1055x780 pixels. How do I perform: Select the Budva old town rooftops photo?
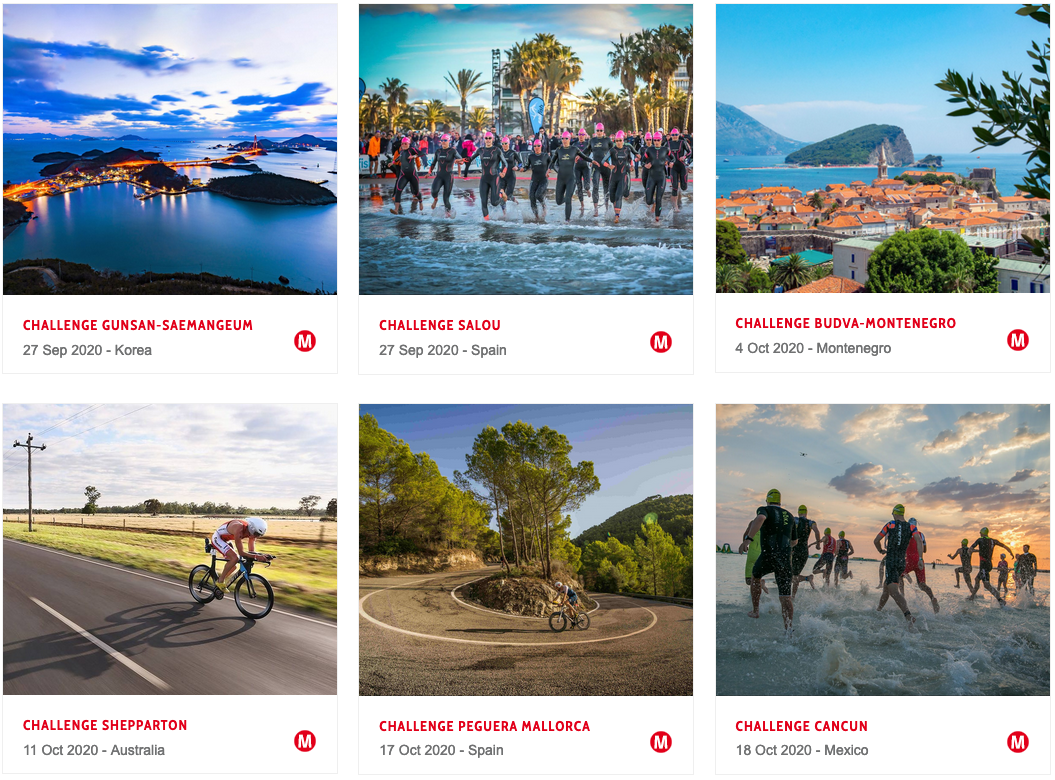tap(883, 148)
